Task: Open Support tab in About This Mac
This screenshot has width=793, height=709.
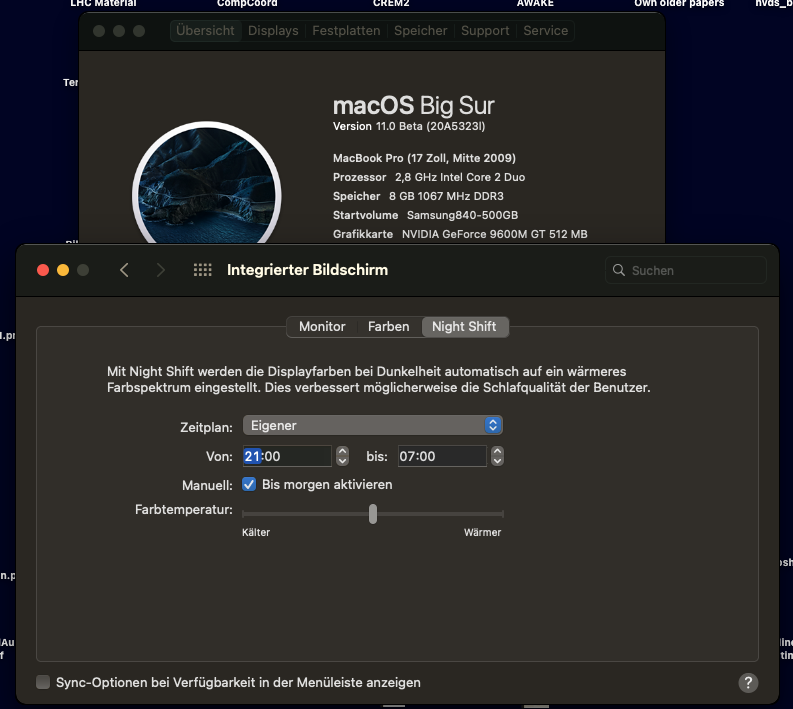Action: [x=485, y=31]
